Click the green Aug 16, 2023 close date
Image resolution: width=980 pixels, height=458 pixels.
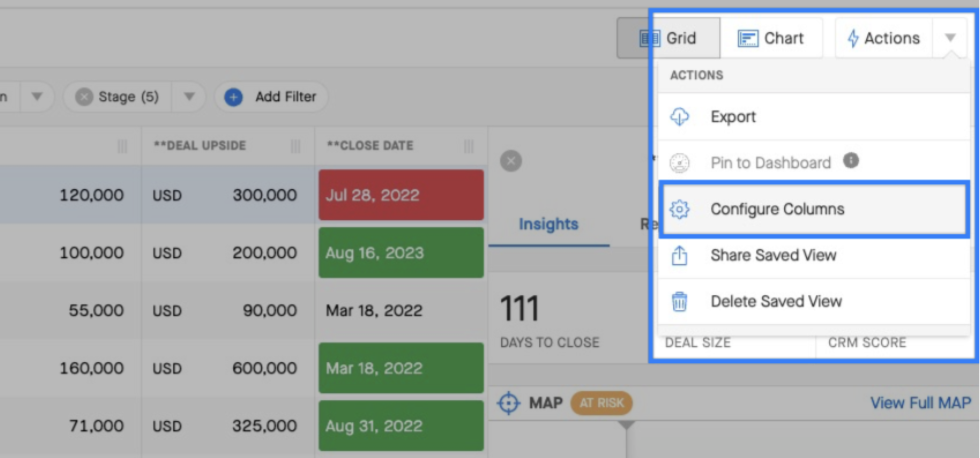[401, 252]
